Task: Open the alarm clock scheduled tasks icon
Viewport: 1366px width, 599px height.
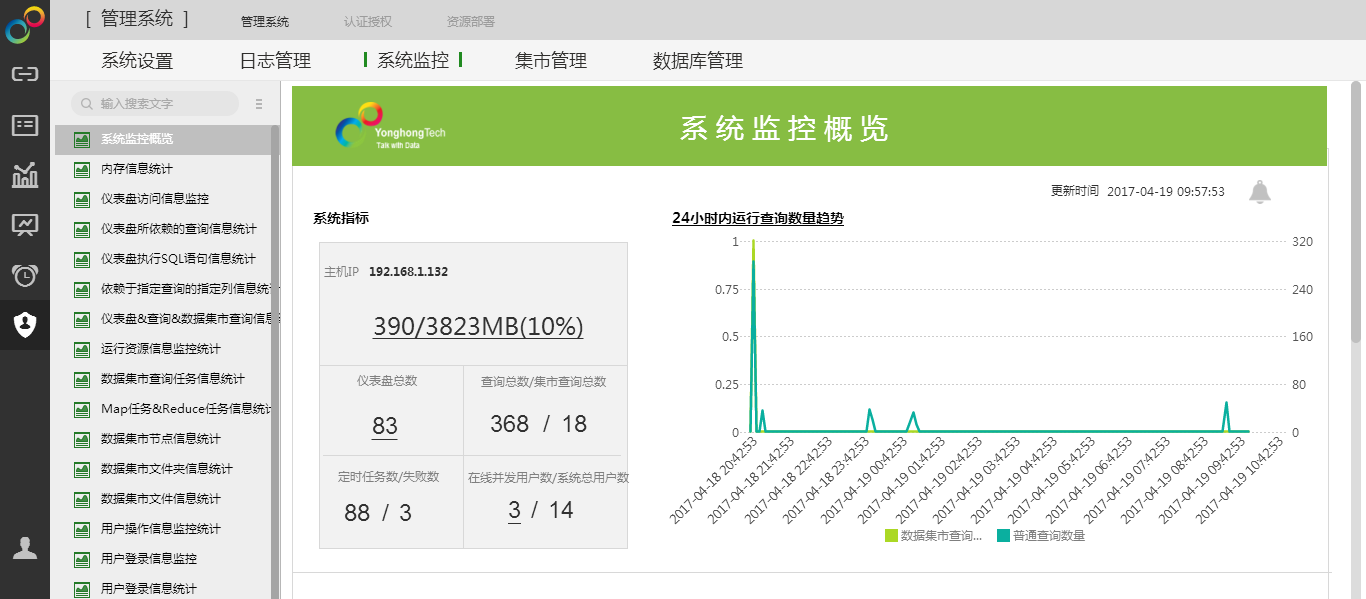Action: click(x=25, y=275)
